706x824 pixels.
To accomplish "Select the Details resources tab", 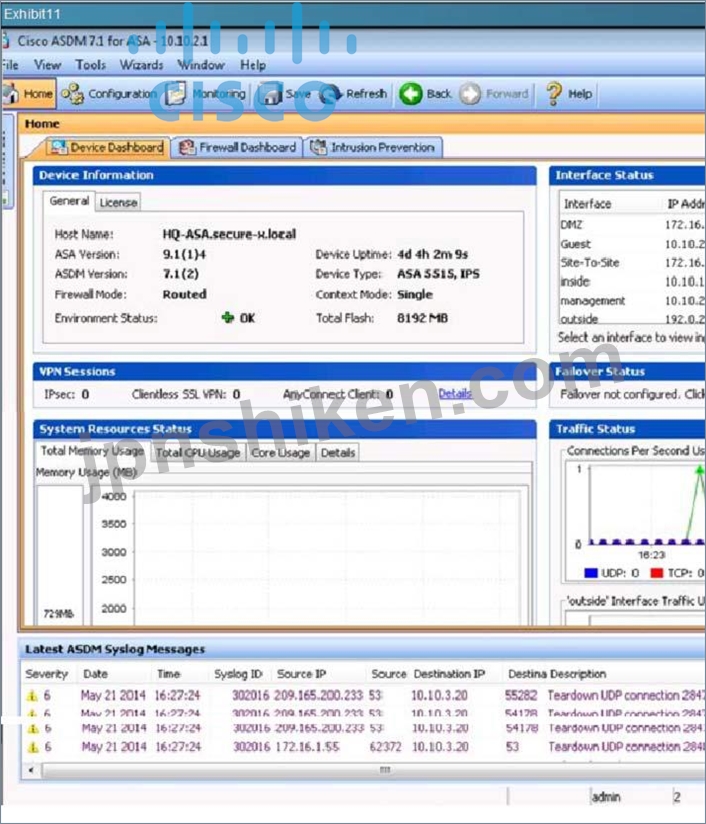I will click(x=337, y=452).
